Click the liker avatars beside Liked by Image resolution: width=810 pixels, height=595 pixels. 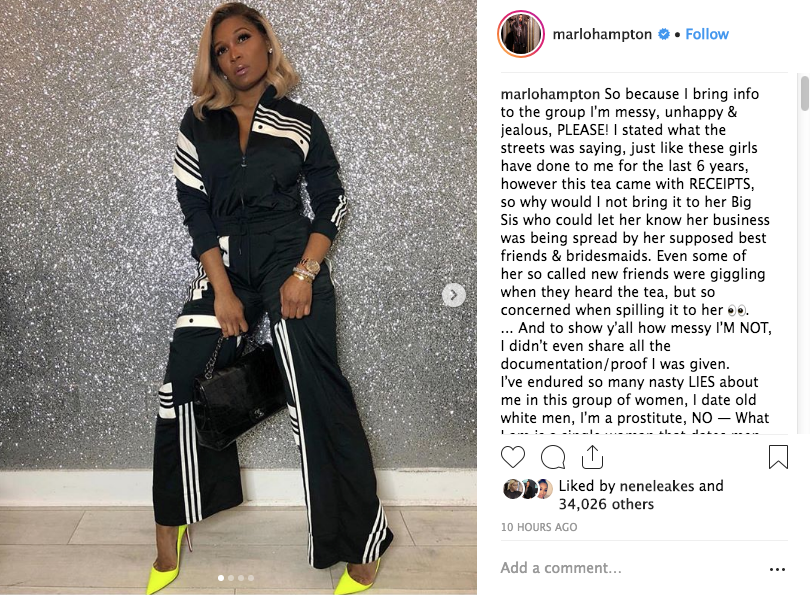click(x=528, y=489)
